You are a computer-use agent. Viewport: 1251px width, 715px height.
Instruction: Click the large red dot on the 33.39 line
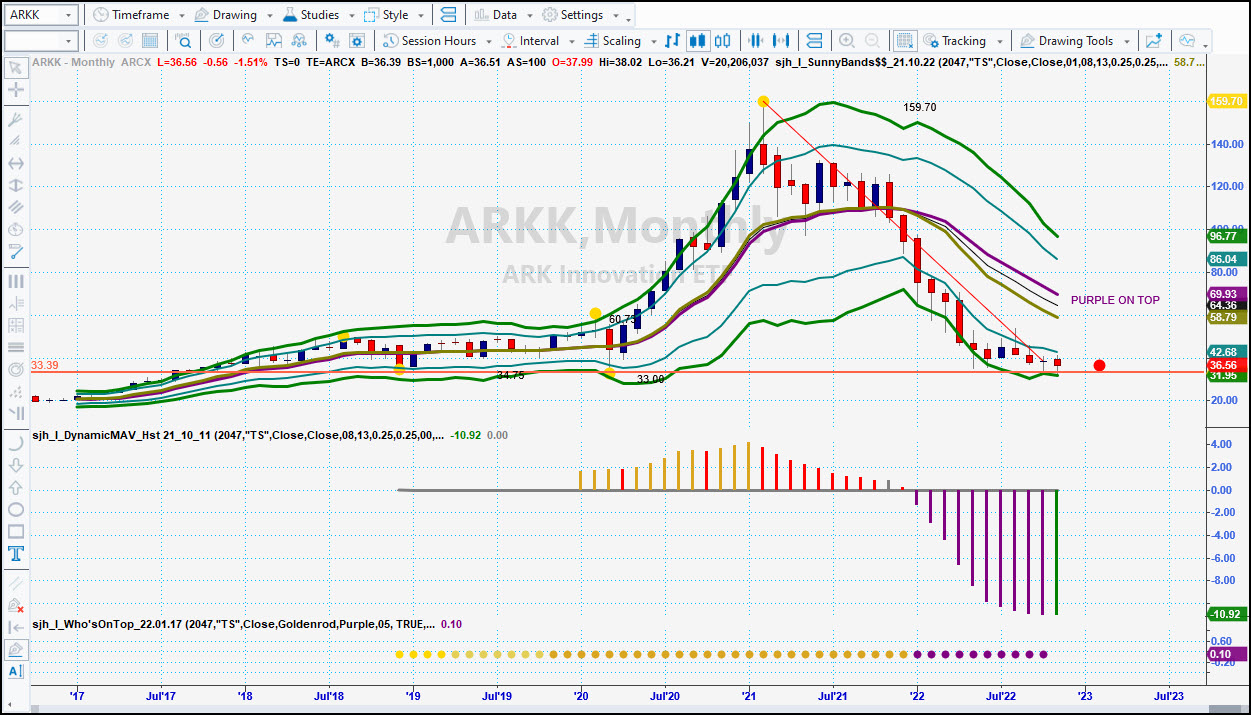click(1099, 365)
